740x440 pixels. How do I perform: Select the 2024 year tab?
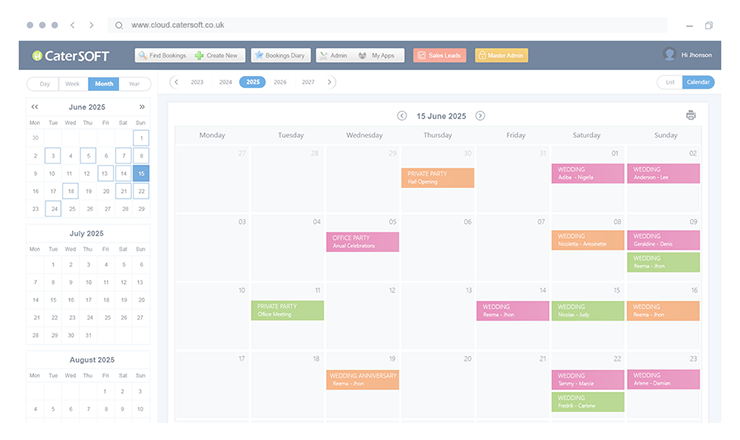click(226, 82)
